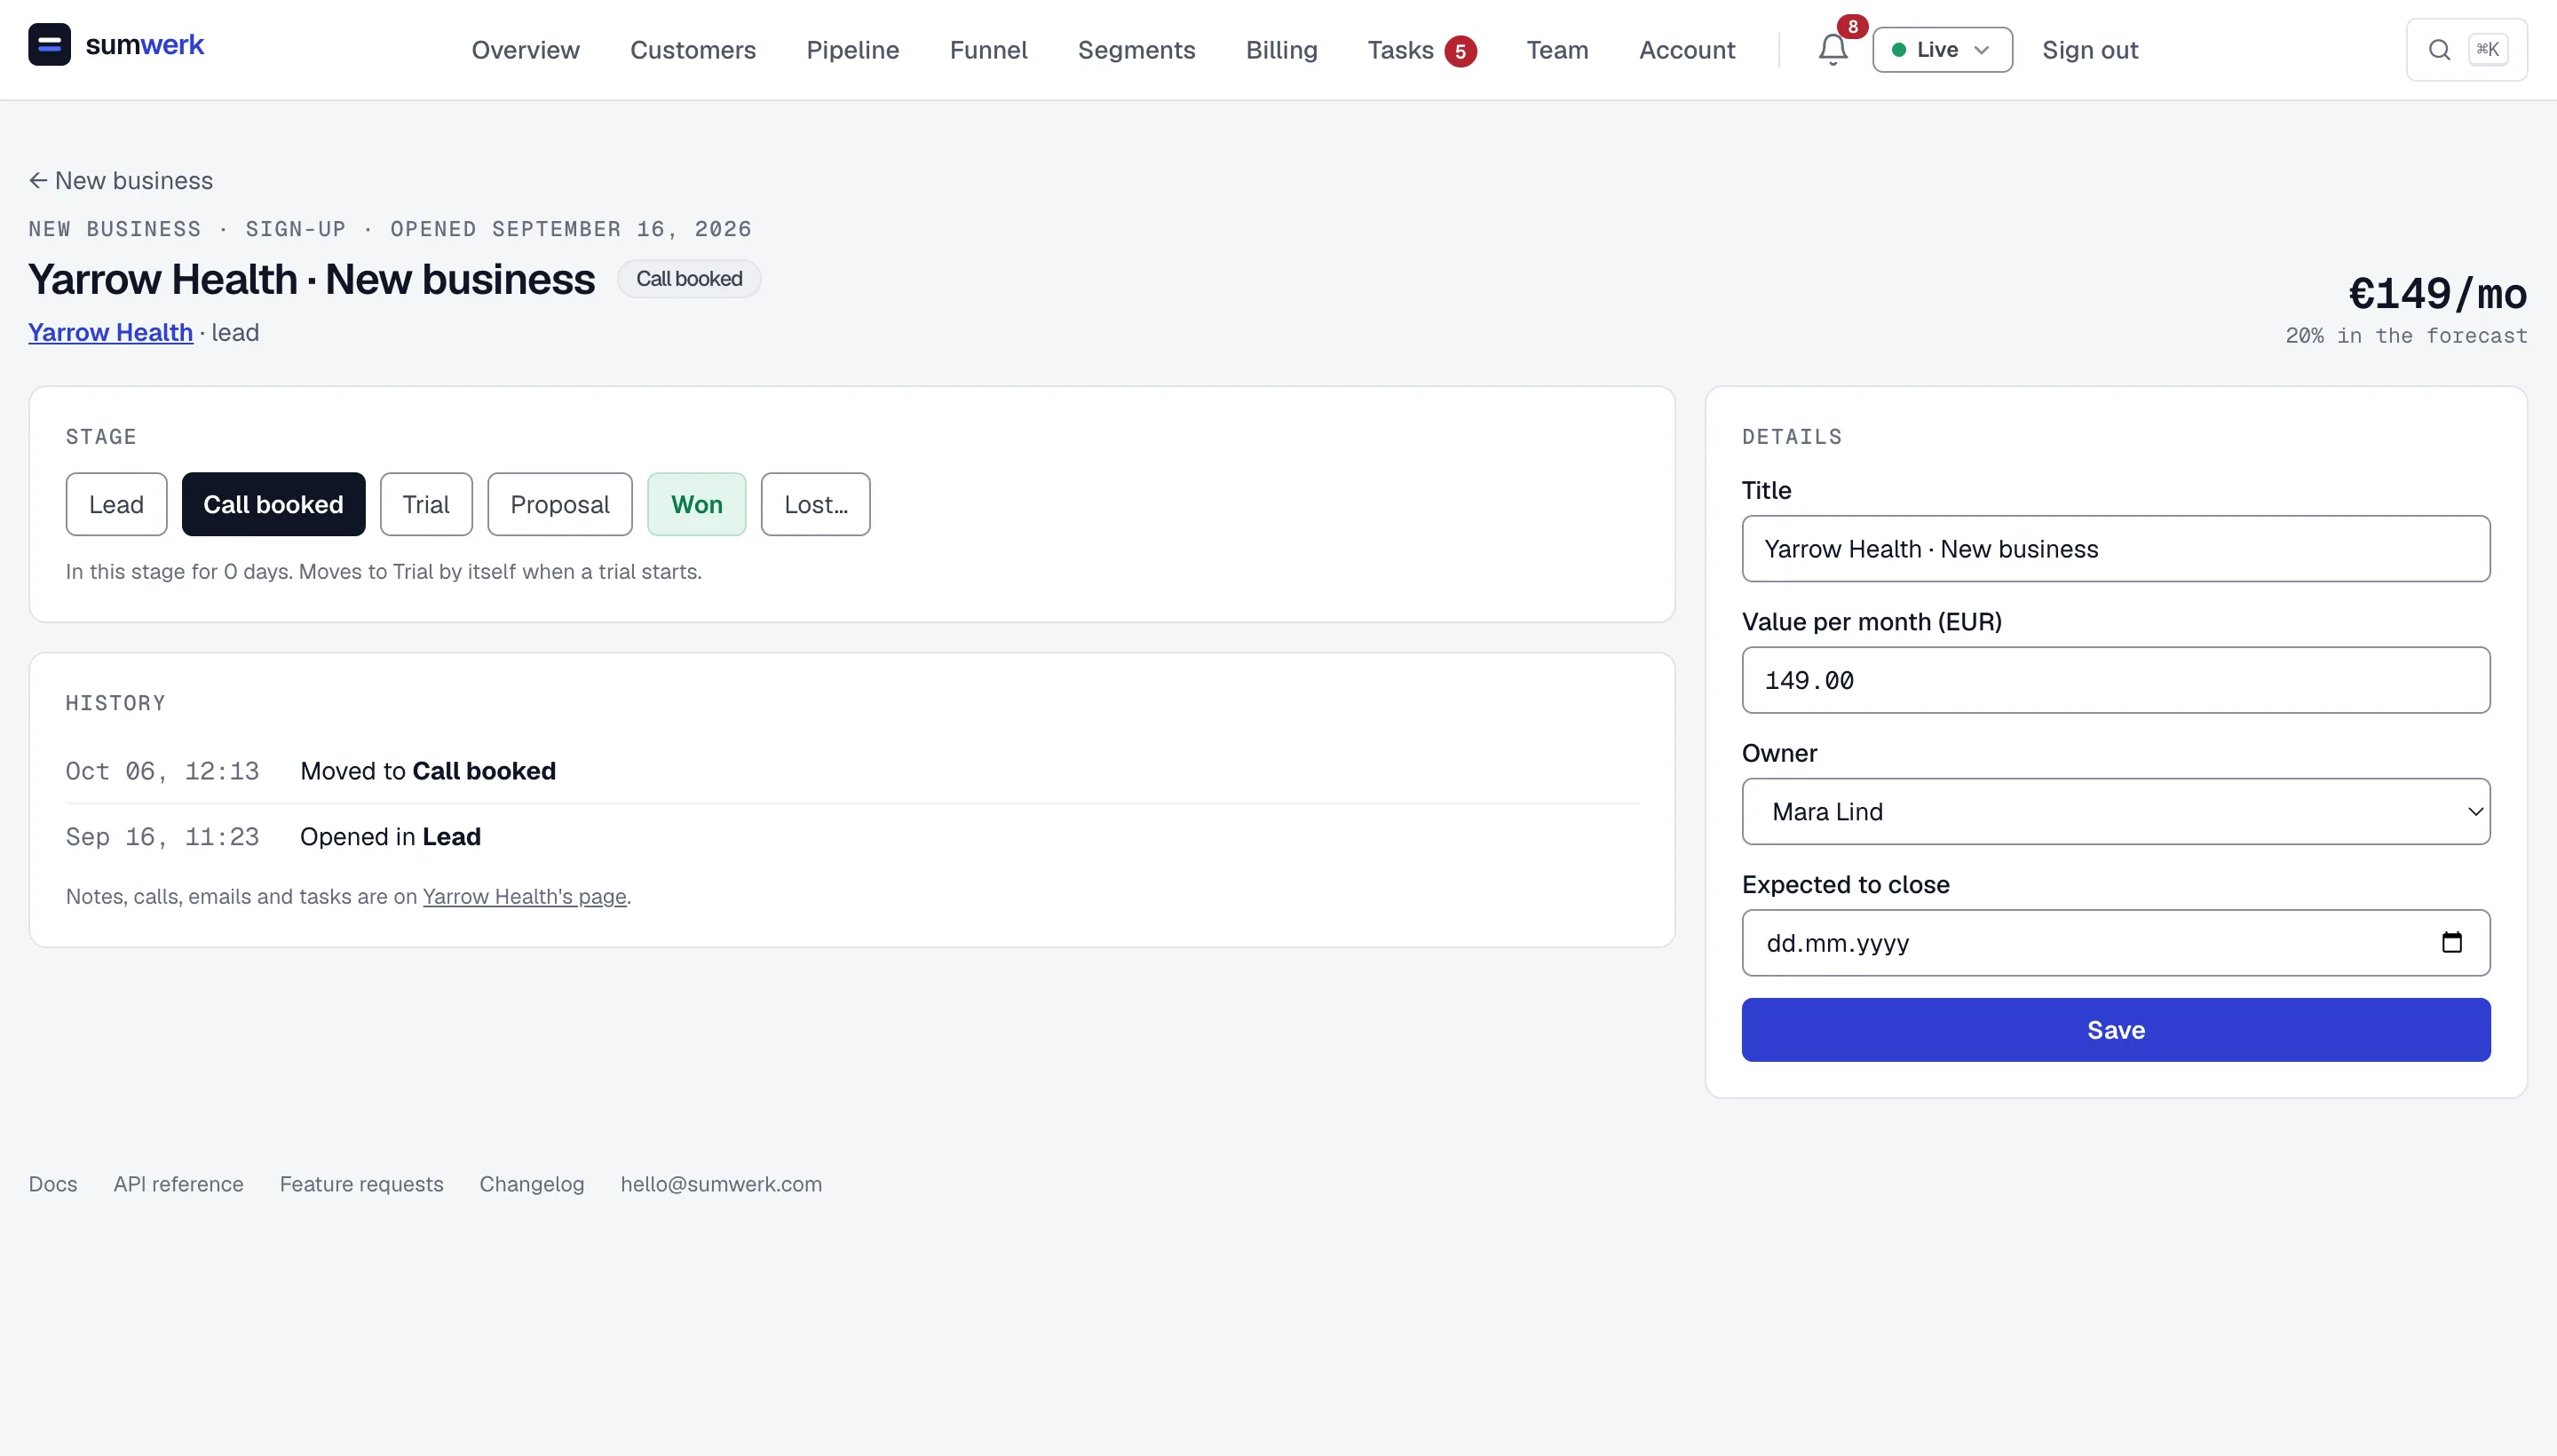Save the deal details
Screen dimensions: 2557x1456
[2116, 1029]
